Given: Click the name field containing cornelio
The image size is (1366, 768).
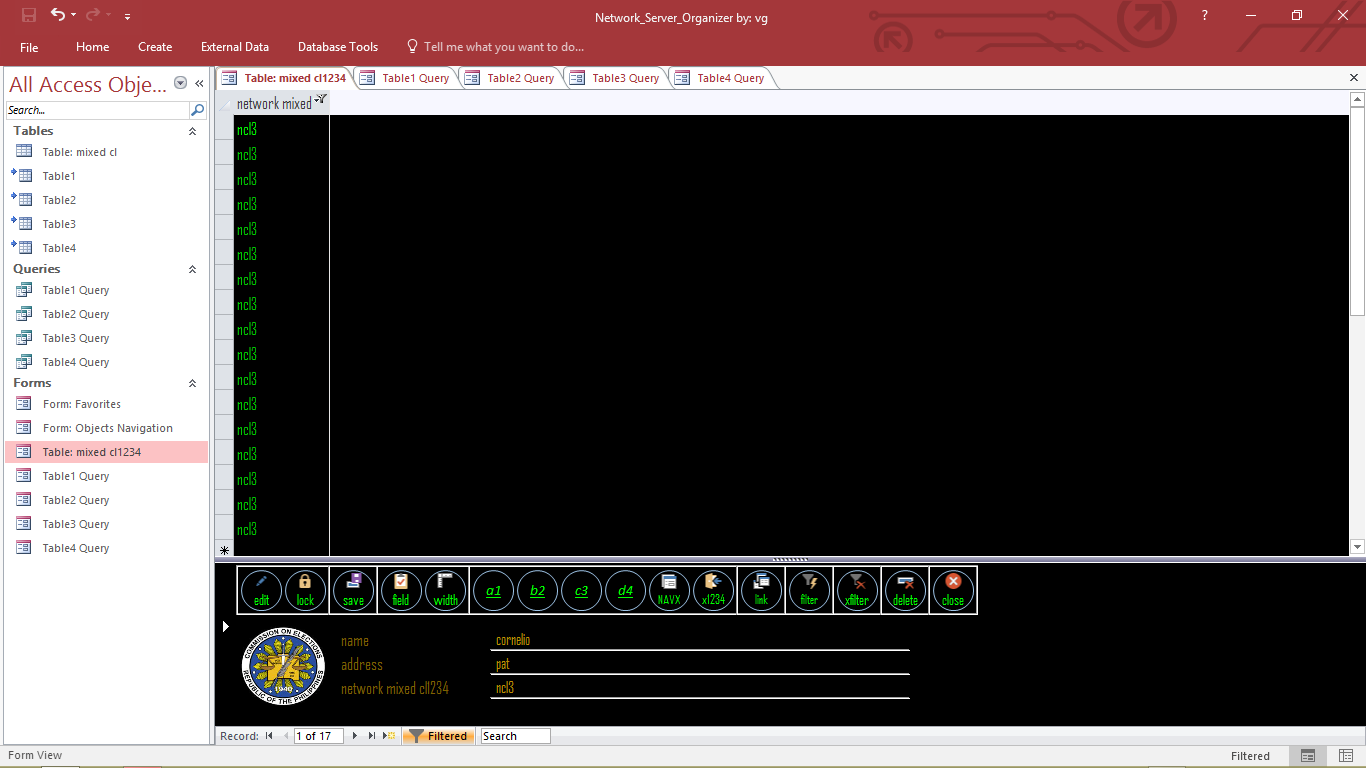Looking at the screenshot, I should (x=700, y=640).
